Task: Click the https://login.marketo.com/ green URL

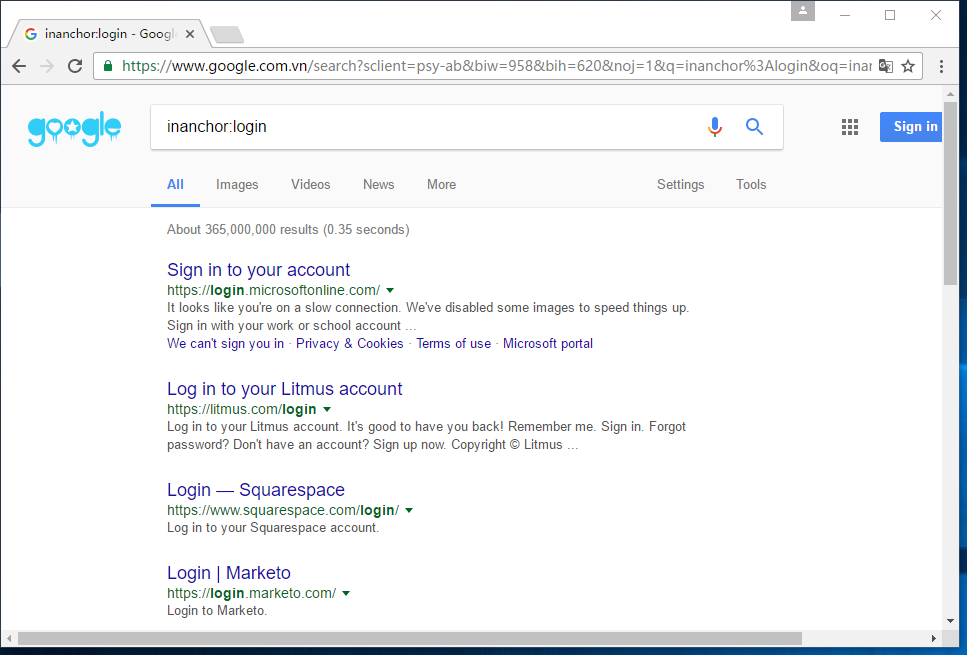Action: click(251, 593)
